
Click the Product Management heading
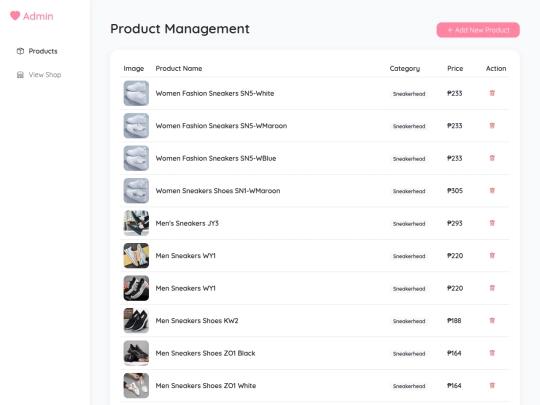pyautogui.click(x=180, y=29)
